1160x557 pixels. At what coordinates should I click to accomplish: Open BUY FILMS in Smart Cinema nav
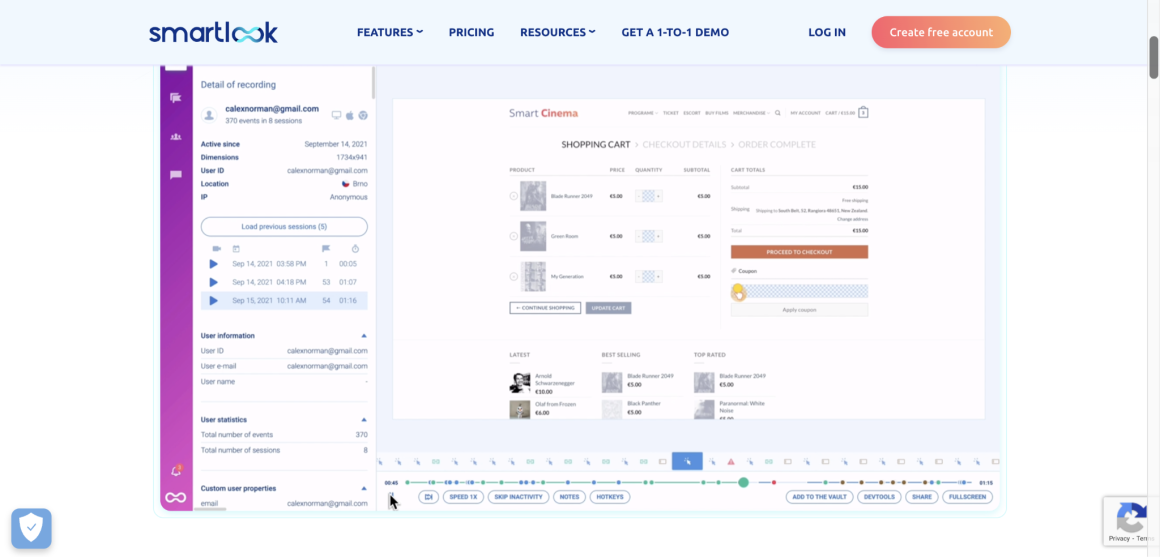(717, 113)
